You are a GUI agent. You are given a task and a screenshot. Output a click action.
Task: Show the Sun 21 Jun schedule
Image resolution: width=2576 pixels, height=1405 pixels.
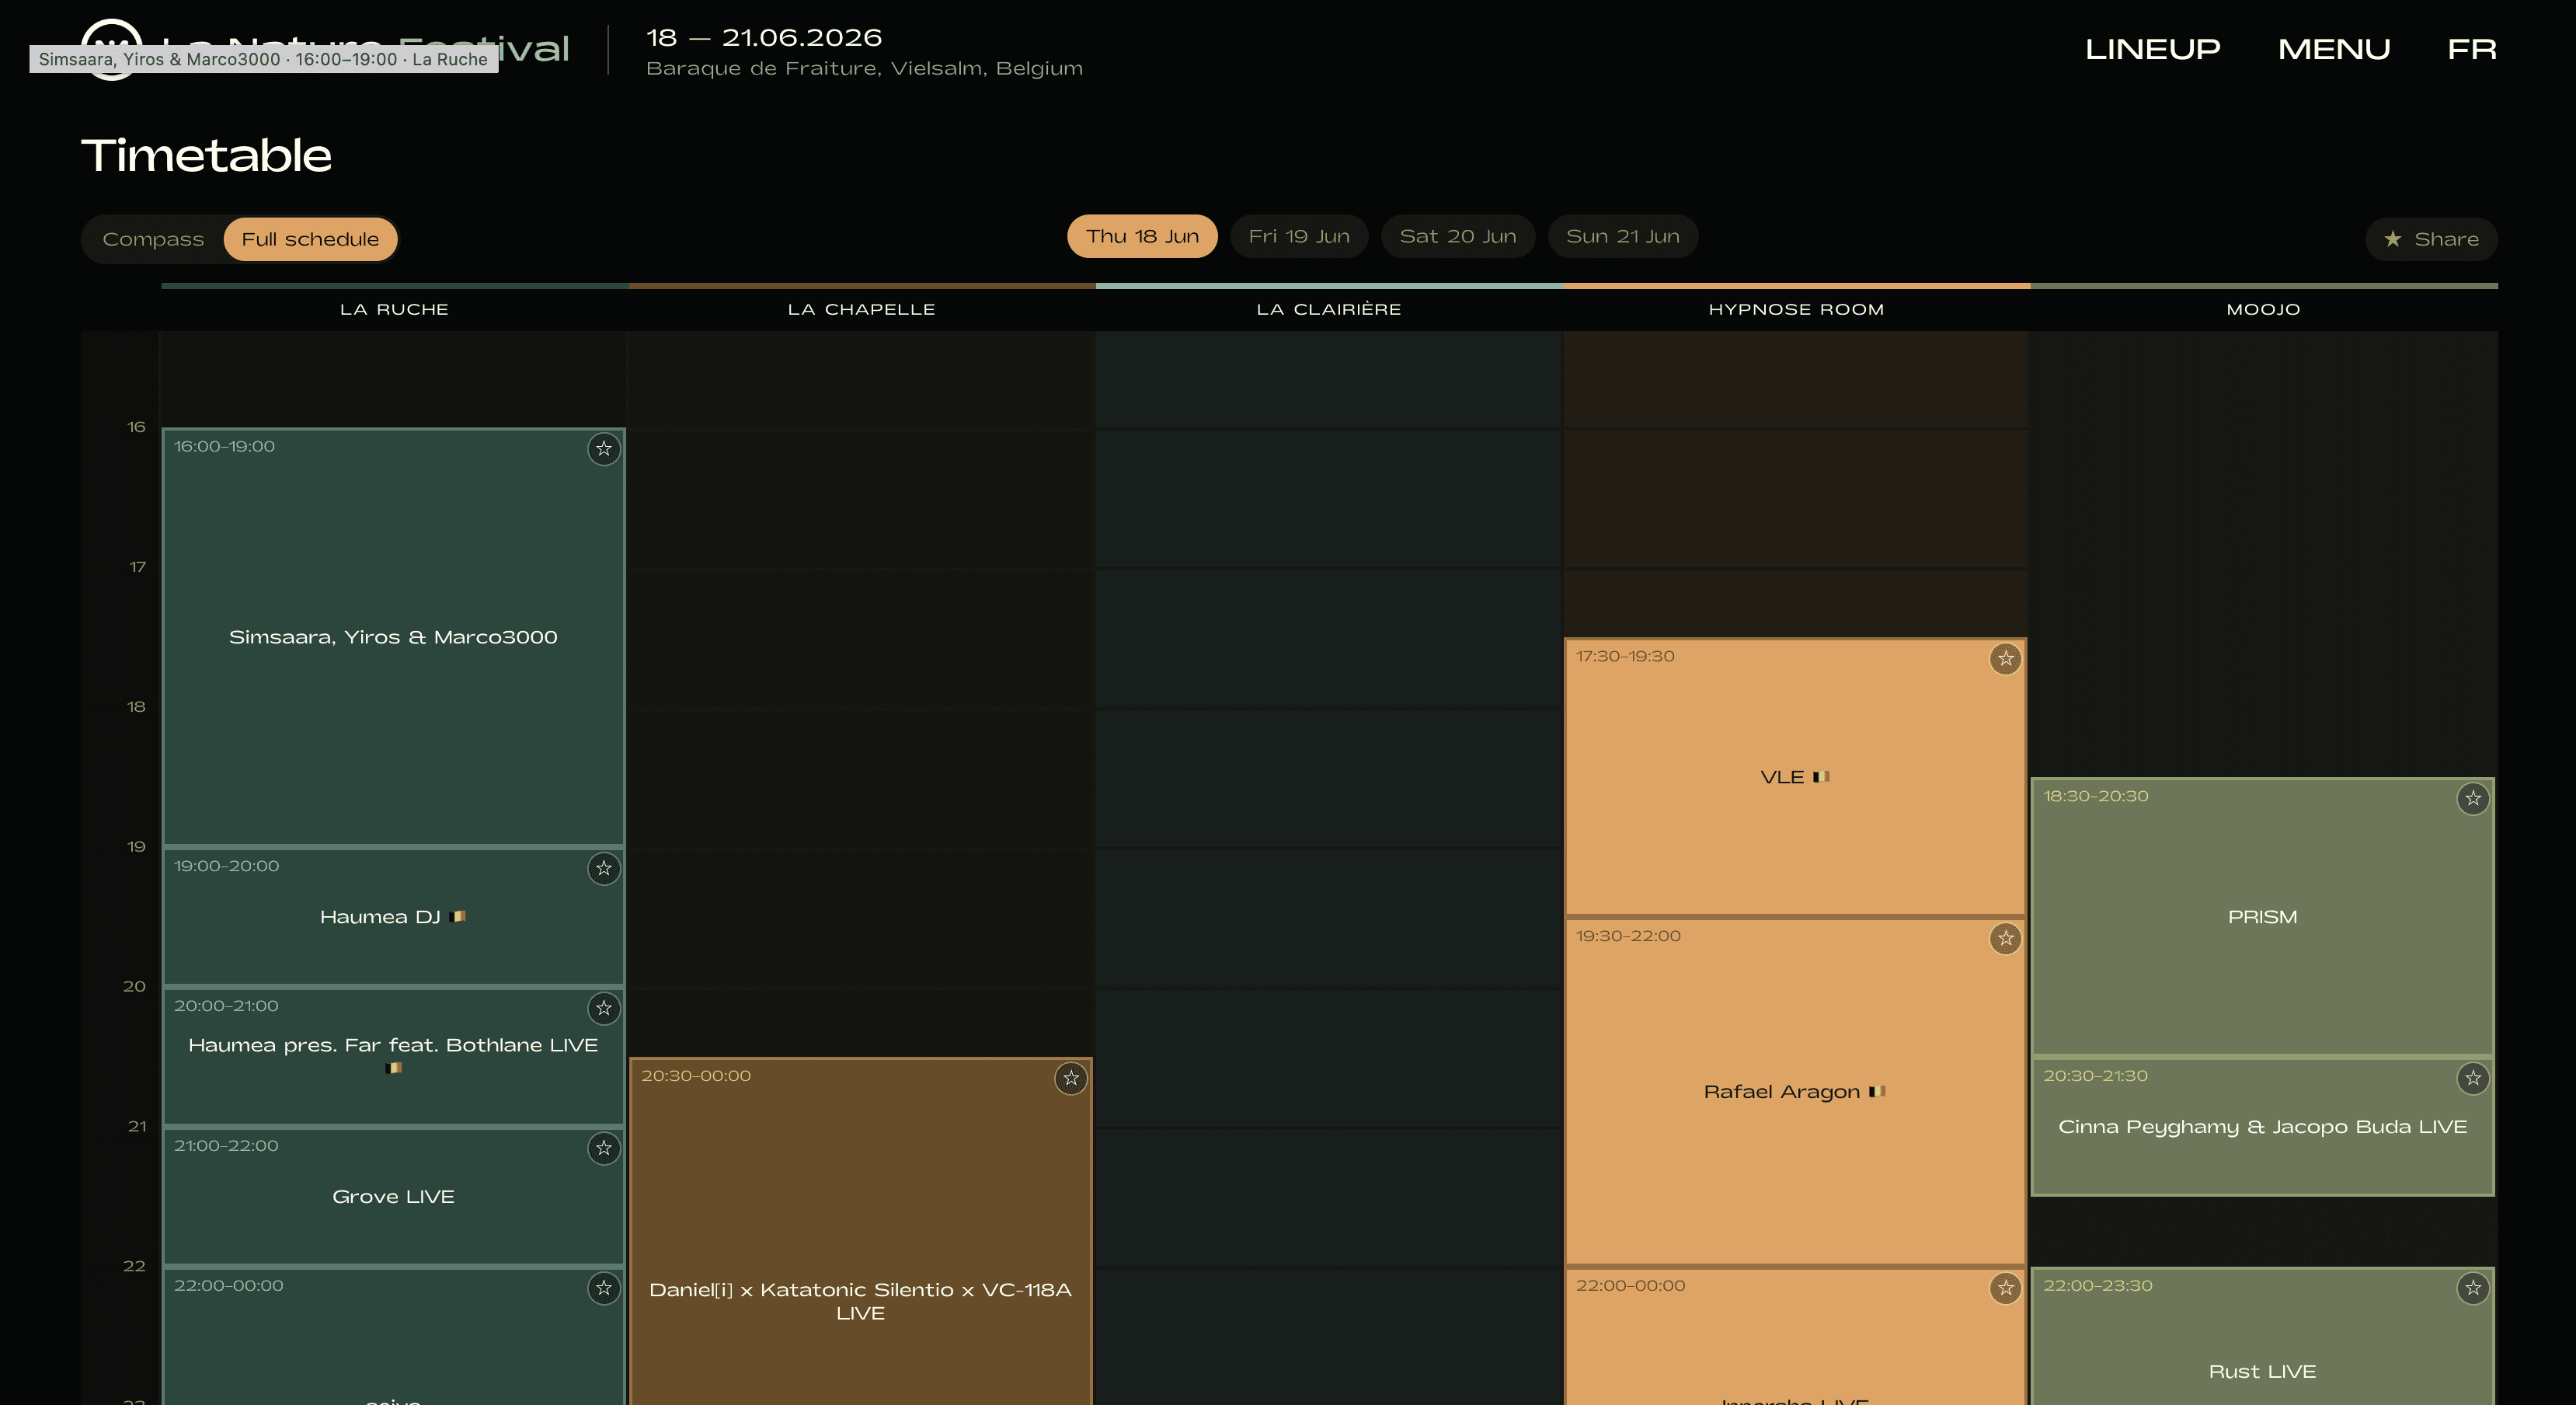pyautogui.click(x=1623, y=237)
